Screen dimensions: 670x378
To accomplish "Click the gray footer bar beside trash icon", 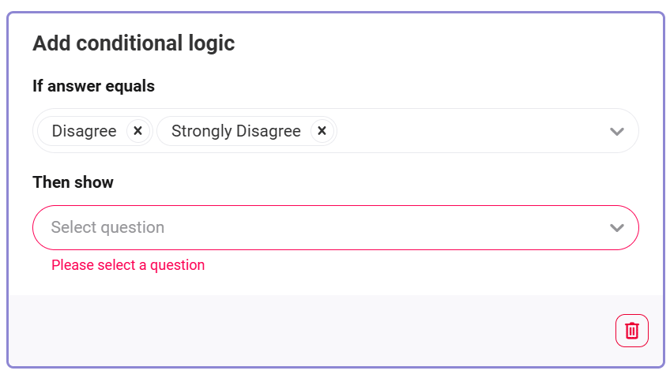I will pyautogui.click(x=308, y=331).
